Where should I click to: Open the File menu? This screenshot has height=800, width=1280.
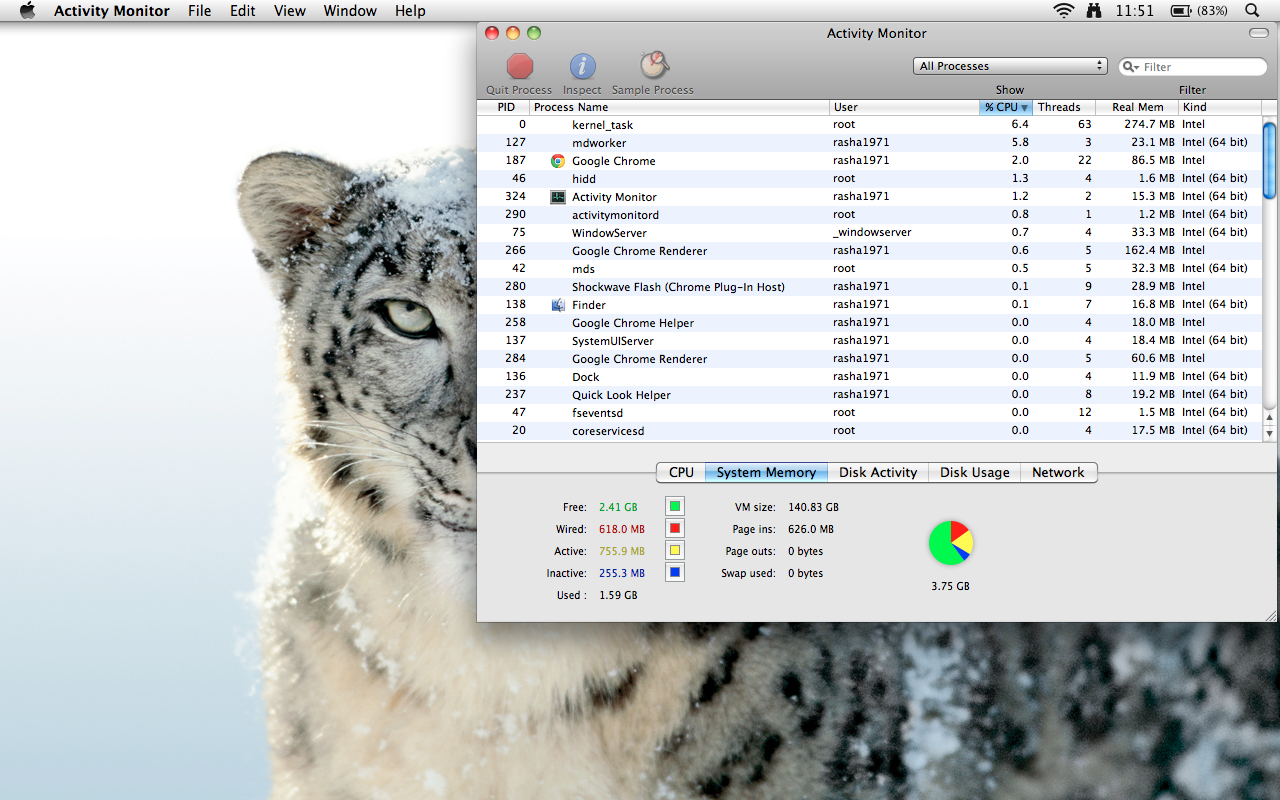[x=200, y=11]
